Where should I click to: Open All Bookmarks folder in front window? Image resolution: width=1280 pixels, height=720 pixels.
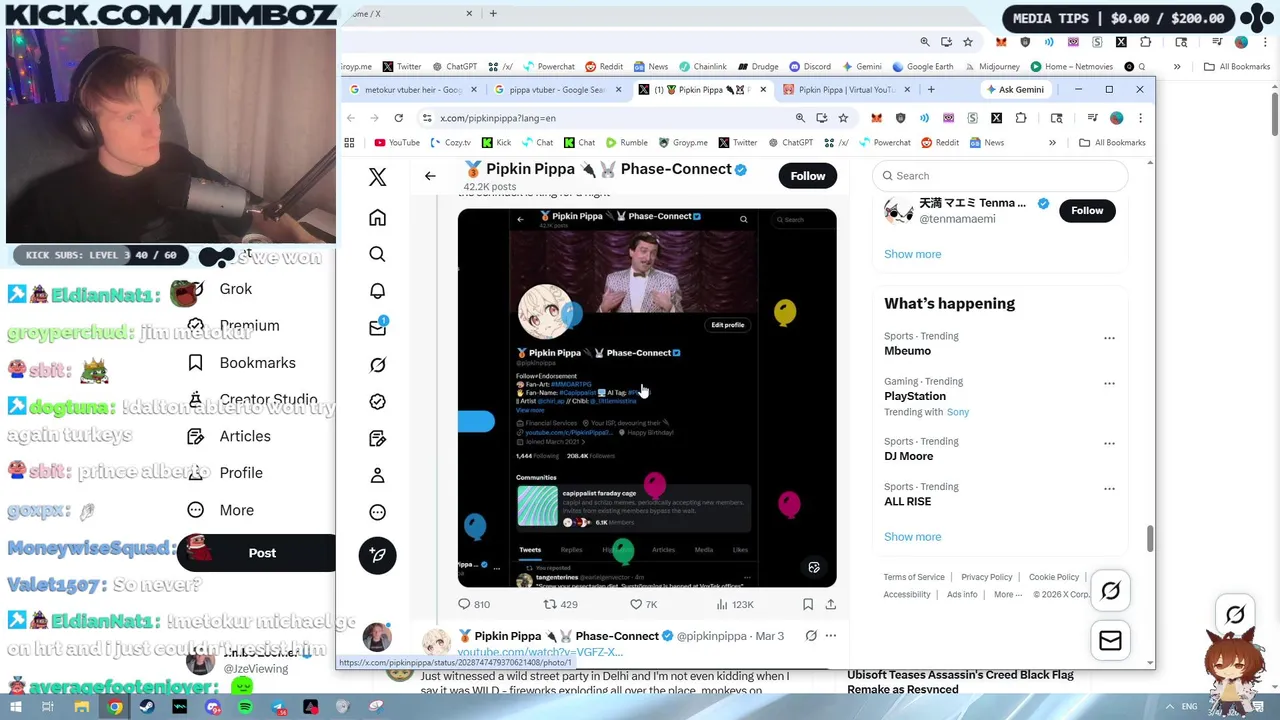click(x=1111, y=143)
